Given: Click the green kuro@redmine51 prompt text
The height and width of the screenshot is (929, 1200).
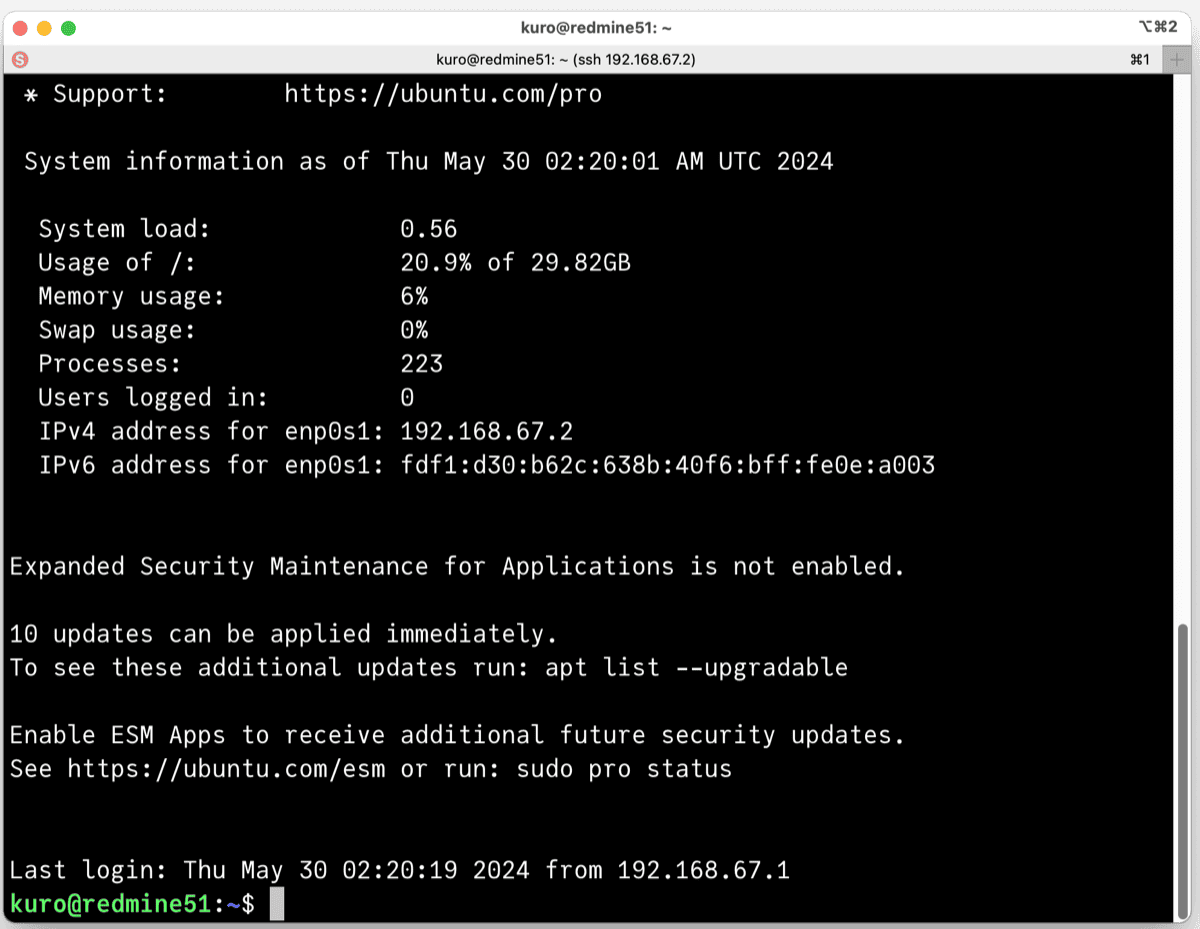Looking at the screenshot, I should coord(110,904).
